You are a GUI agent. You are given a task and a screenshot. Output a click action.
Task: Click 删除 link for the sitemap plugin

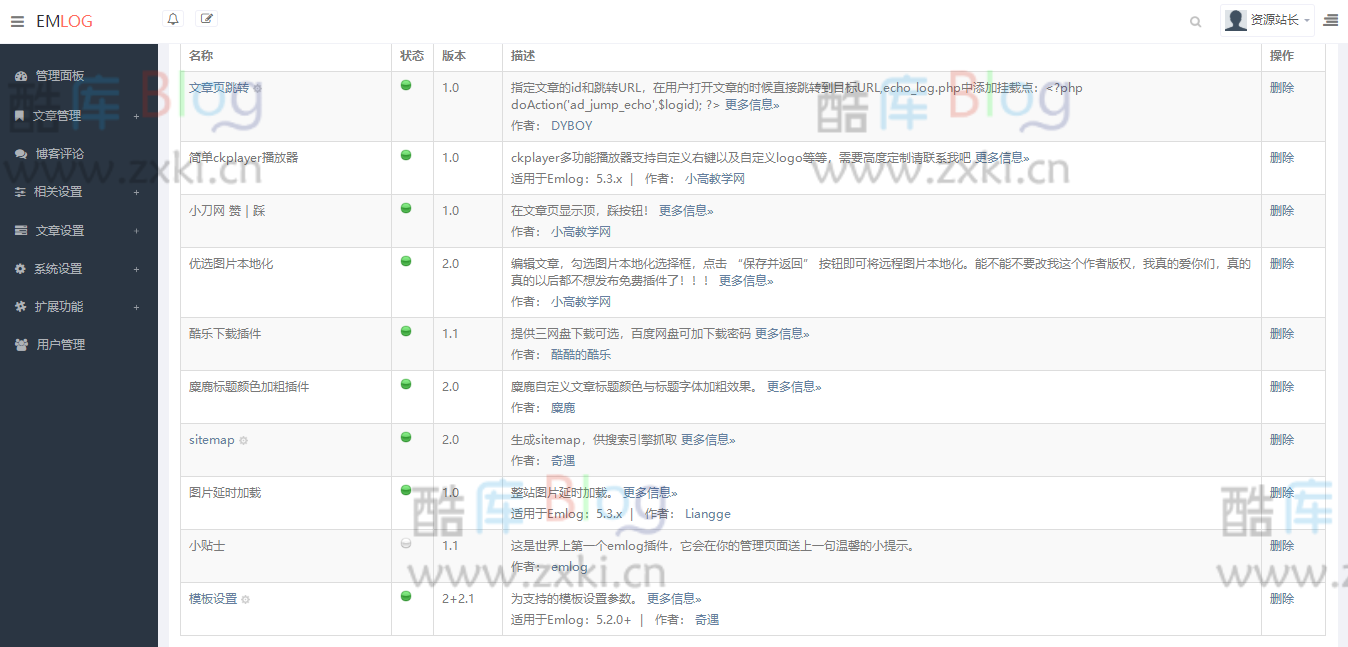point(1281,438)
